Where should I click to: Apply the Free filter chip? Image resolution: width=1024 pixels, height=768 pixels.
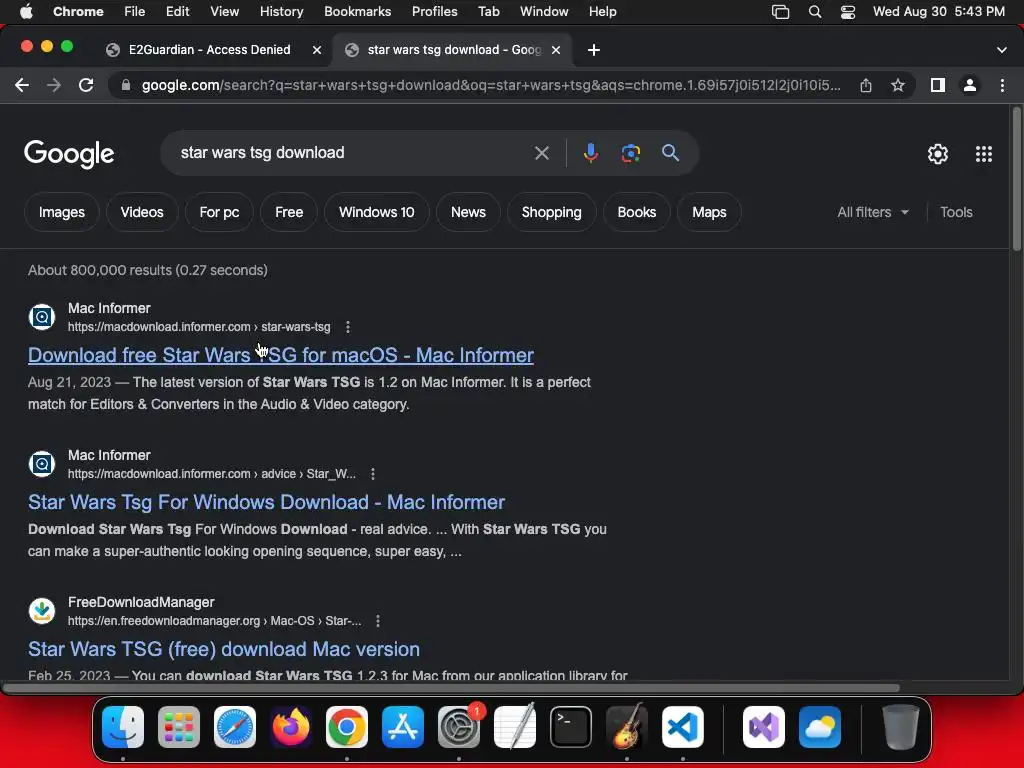(x=289, y=212)
